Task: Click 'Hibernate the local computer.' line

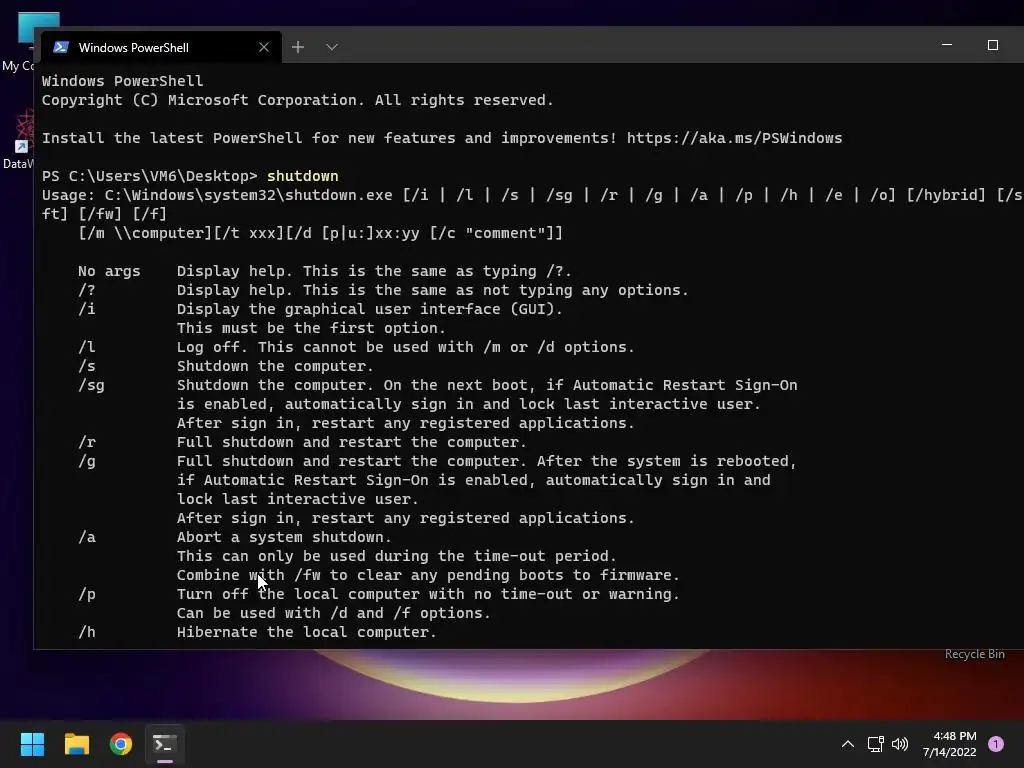Action: (x=306, y=632)
